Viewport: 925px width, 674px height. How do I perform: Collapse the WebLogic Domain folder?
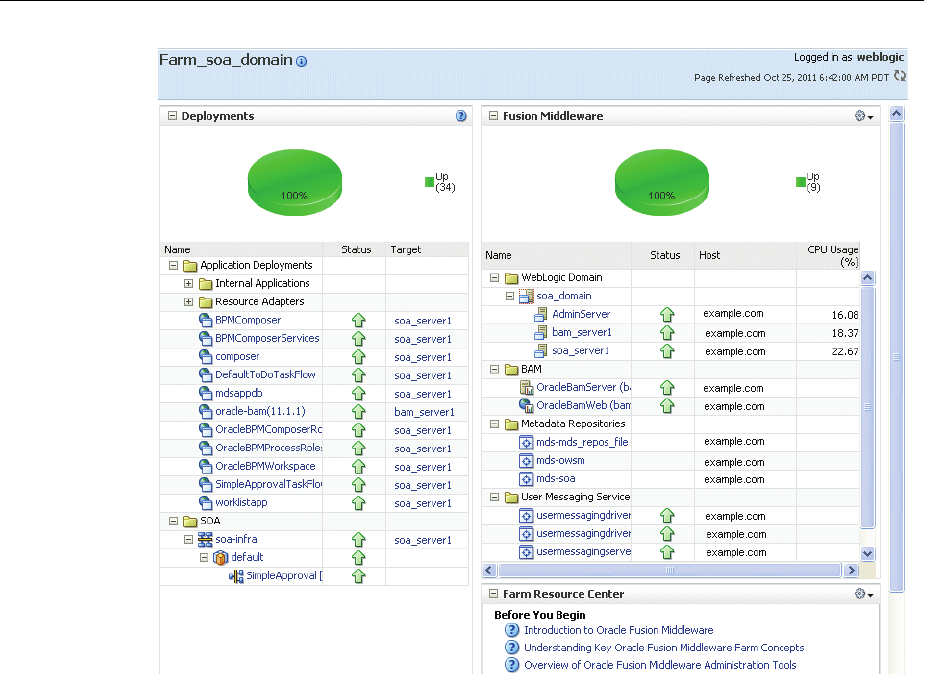494,277
